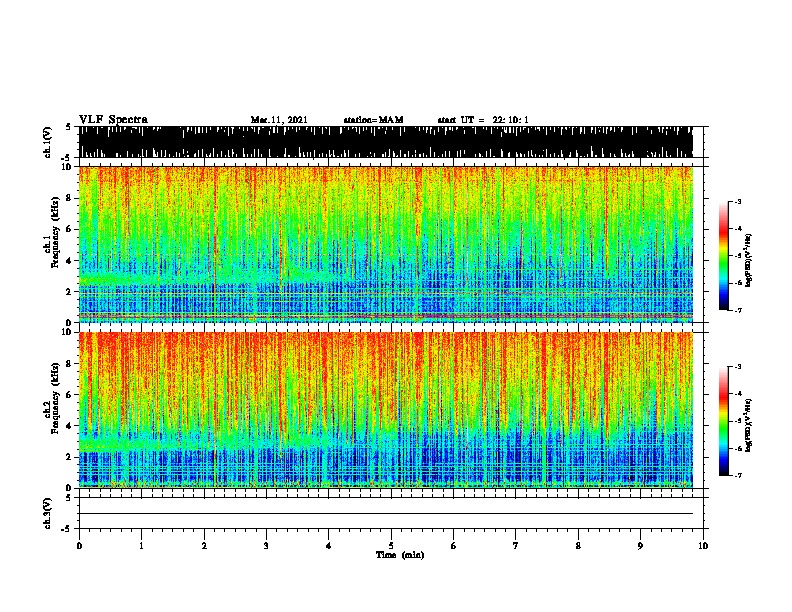Click inside the ch.2 spectrogram panel
Screen dimensions: 792x612
(386, 410)
